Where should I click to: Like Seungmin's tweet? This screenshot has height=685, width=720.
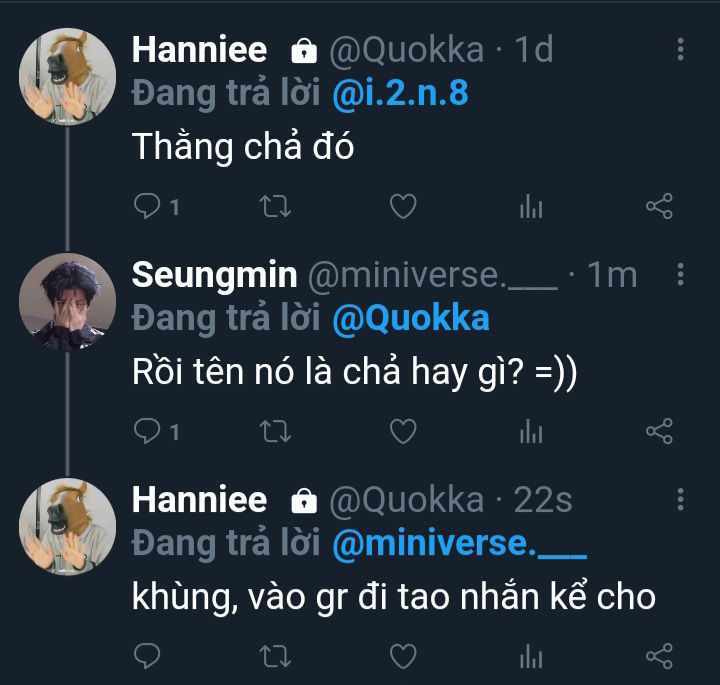click(402, 431)
